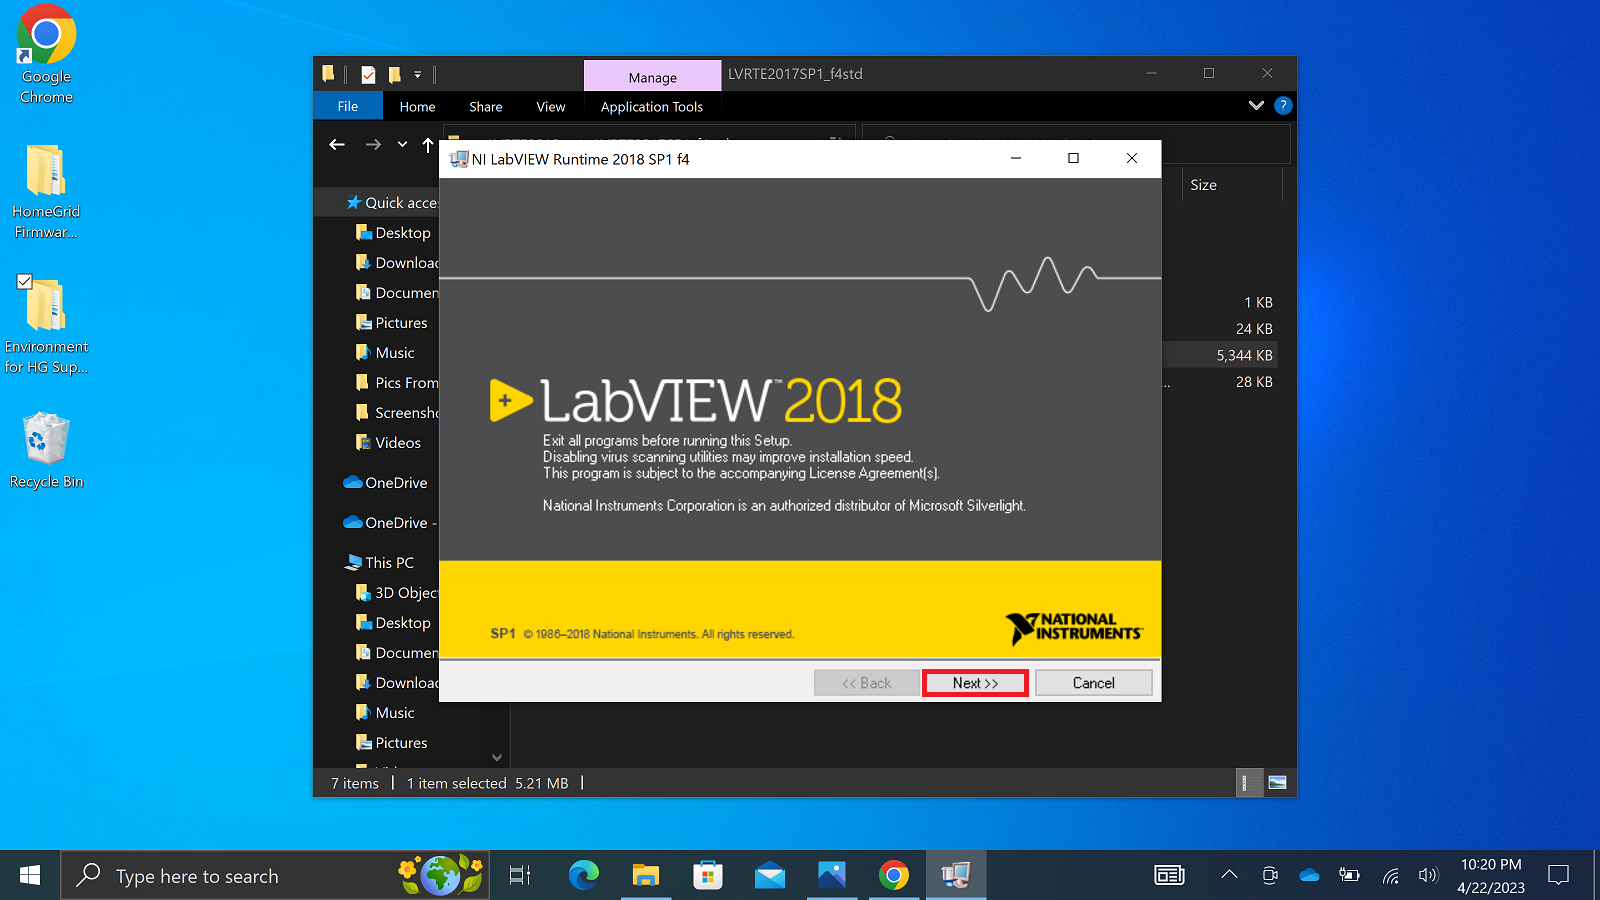Click Properties icon in quick access toolbar
Image resolution: width=1600 pixels, height=900 pixels.
click(x=369, y=74)
